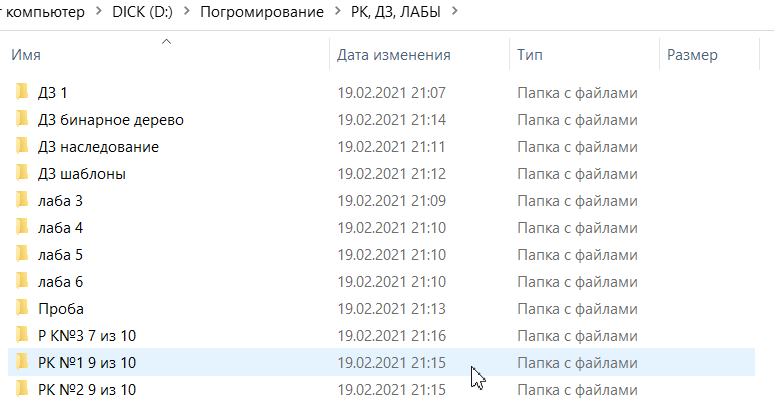Sort by Дата изменения column header

[x=393, y=56]
